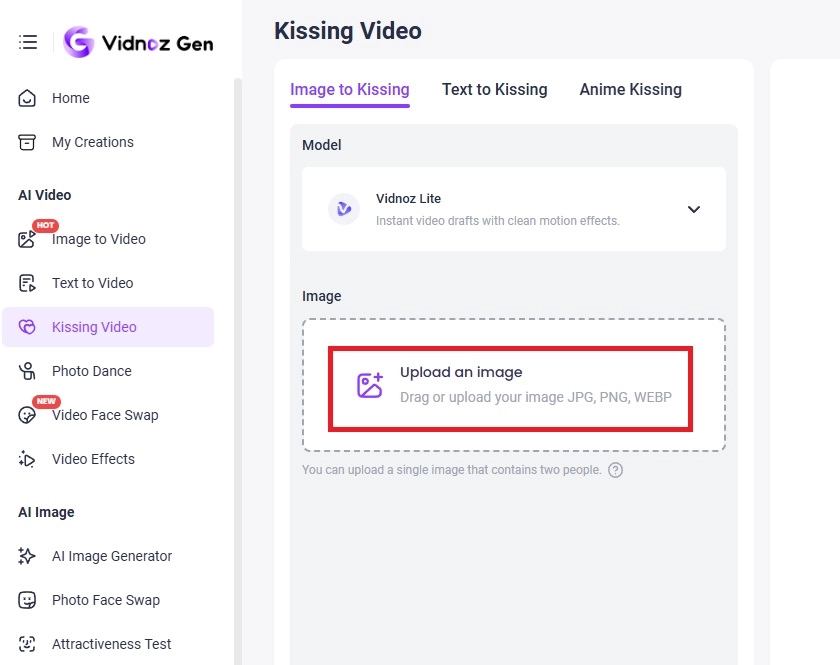Go to My Creations
Viewport: 840px width, 665px height.
click(92, 142)
